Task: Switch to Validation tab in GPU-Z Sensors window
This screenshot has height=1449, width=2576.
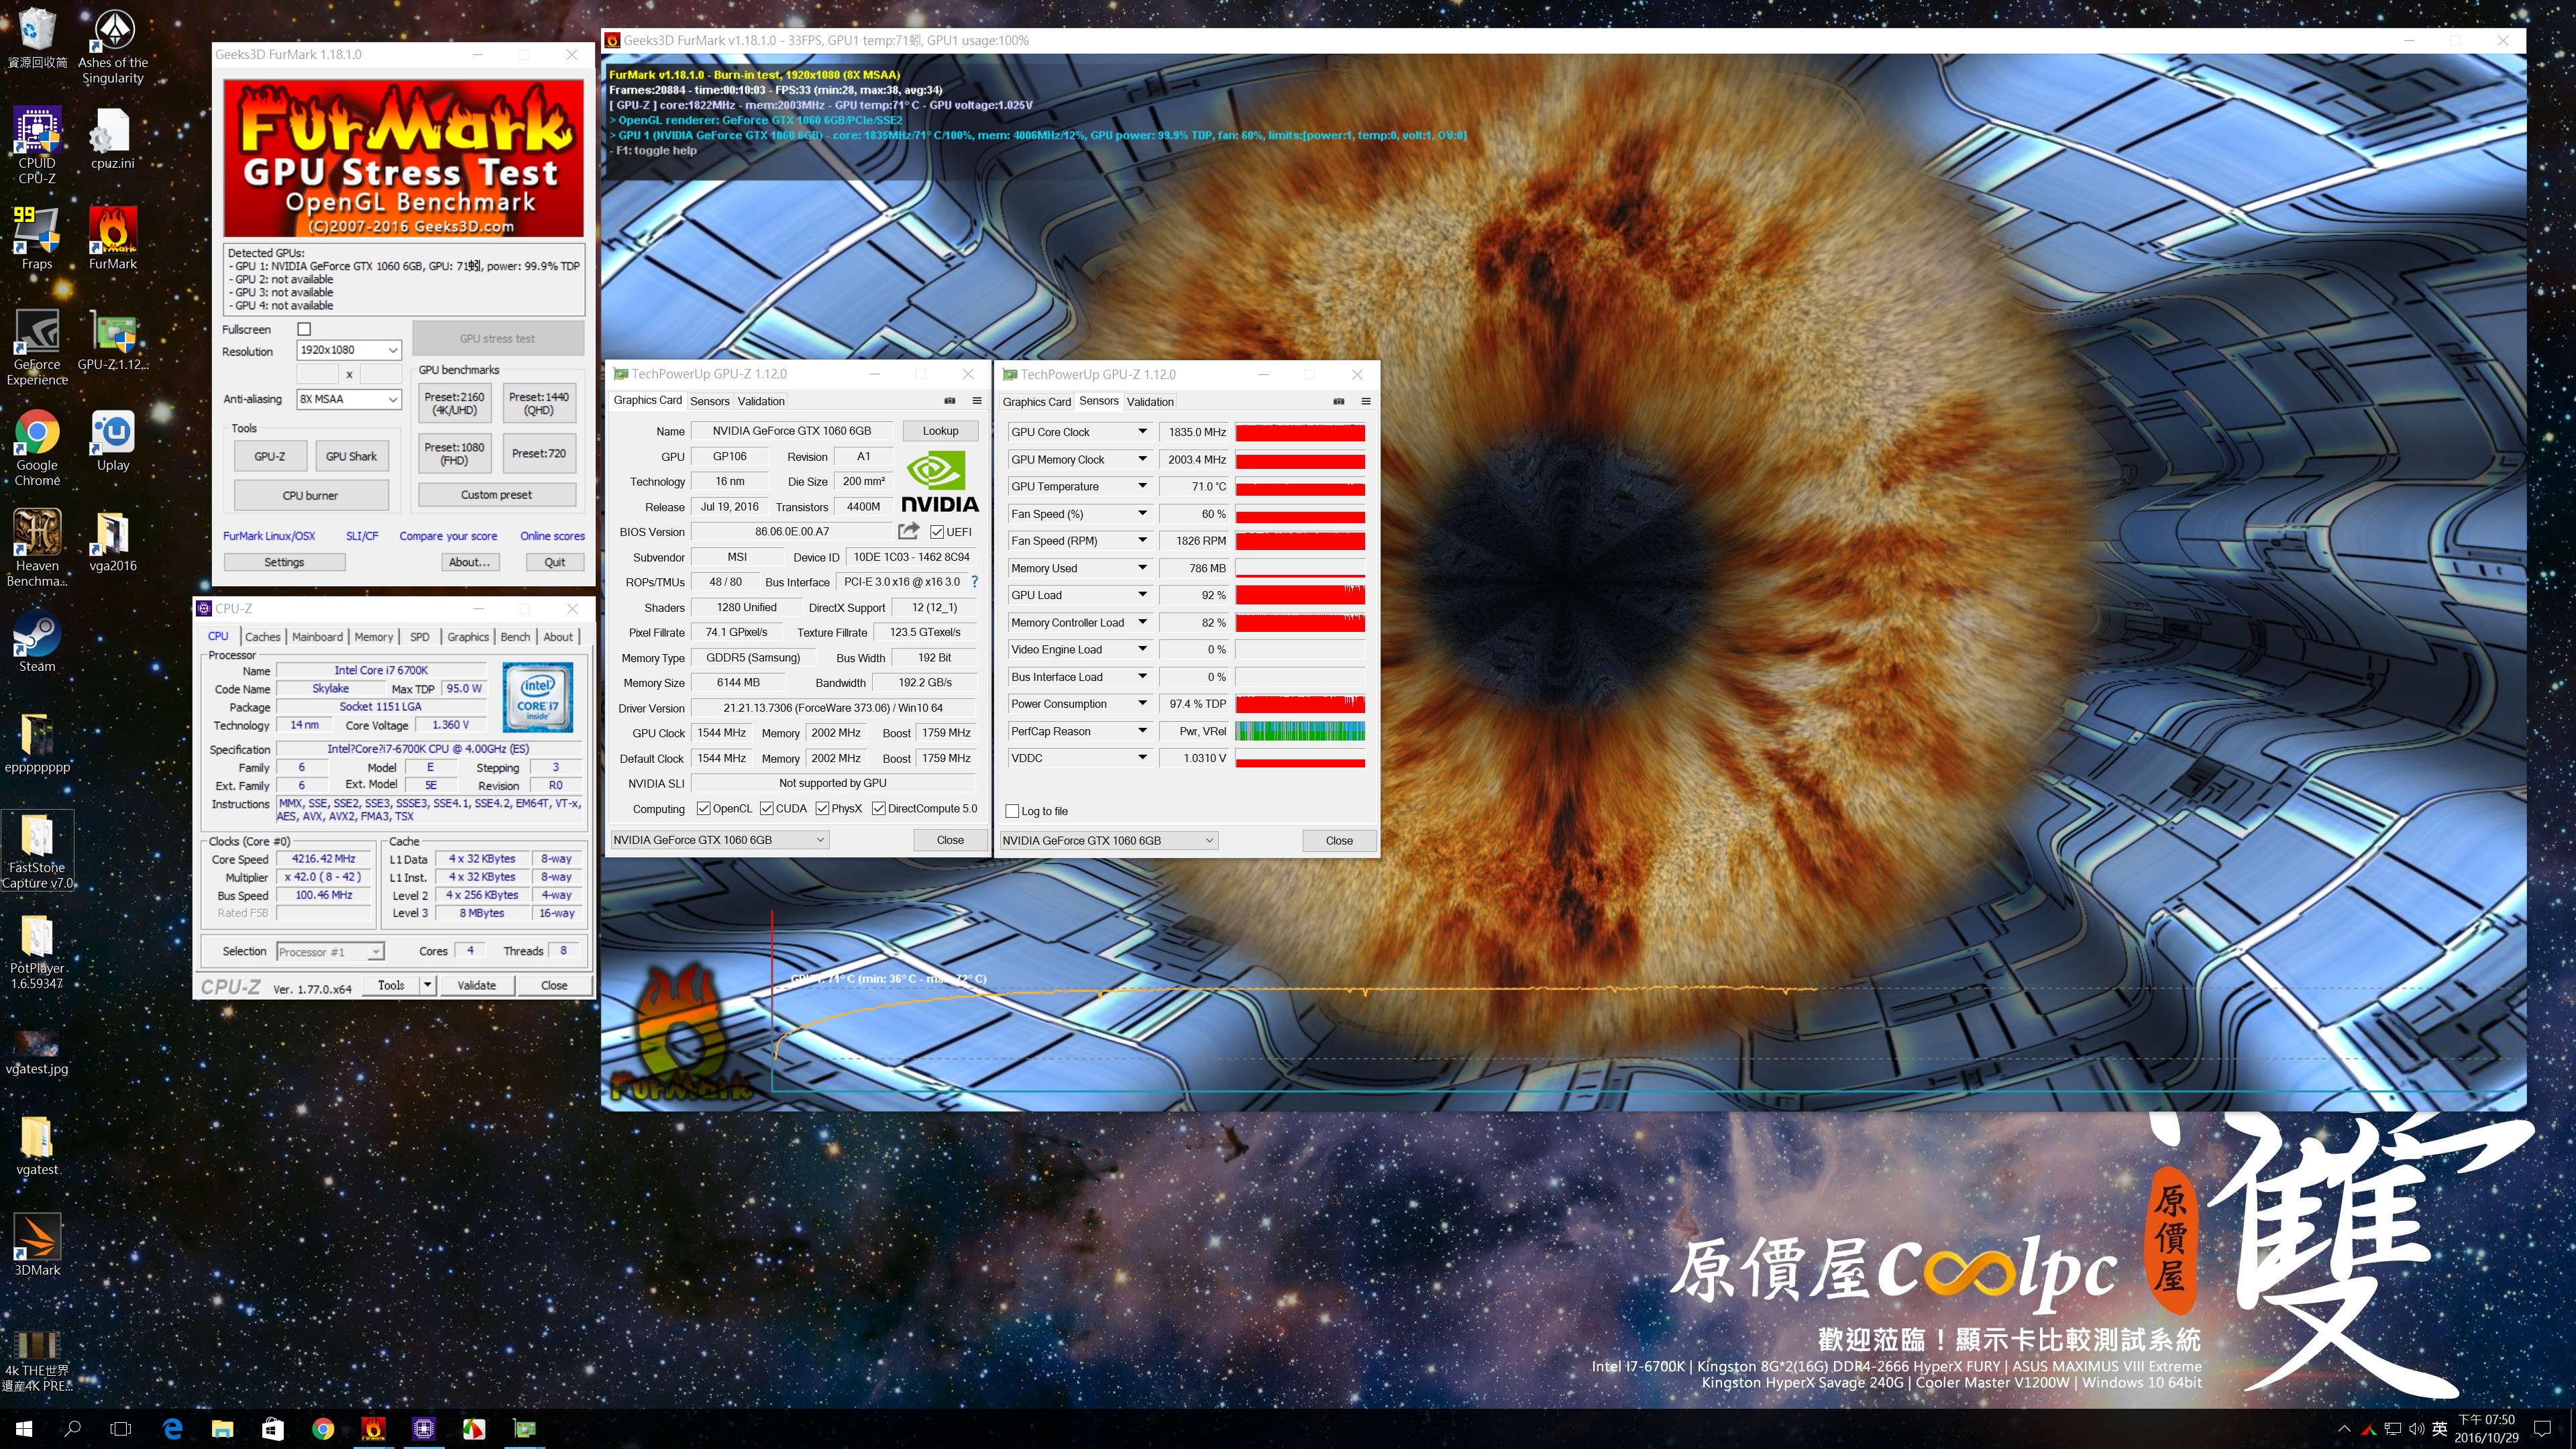Action: click(x=1150, y=402)
